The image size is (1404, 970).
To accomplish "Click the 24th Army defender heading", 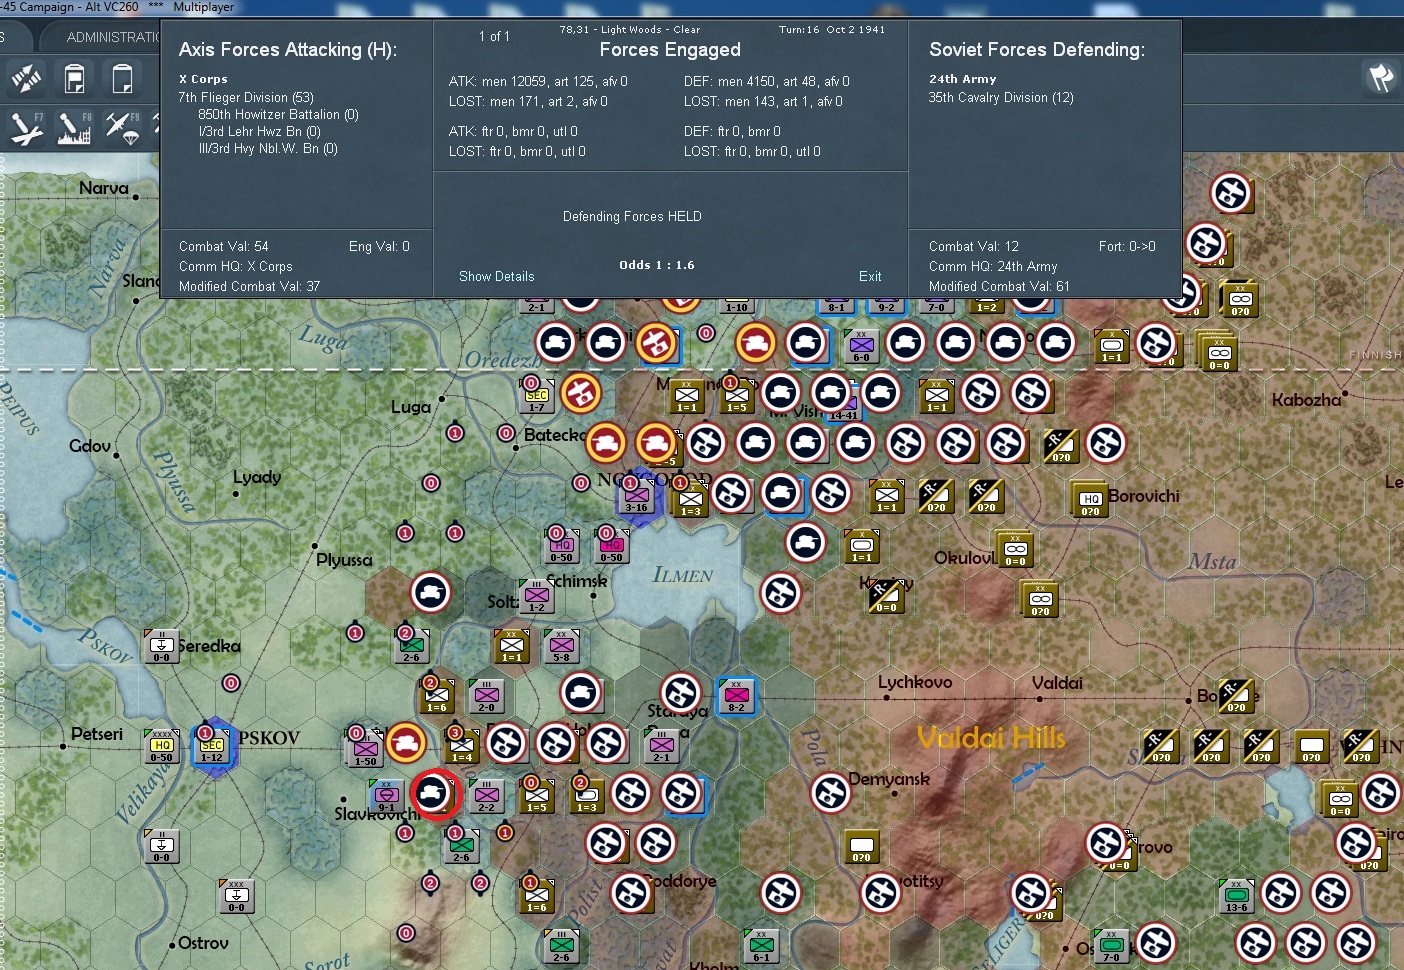I will (963, 79).
